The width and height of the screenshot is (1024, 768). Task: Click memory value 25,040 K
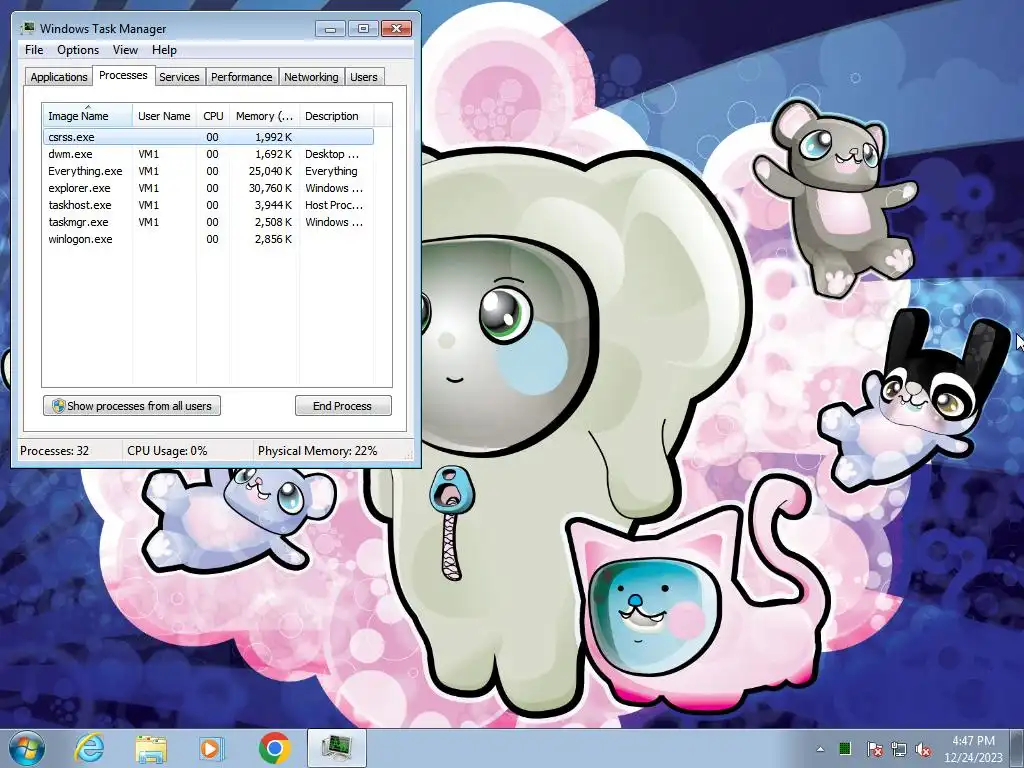(270, 171)
